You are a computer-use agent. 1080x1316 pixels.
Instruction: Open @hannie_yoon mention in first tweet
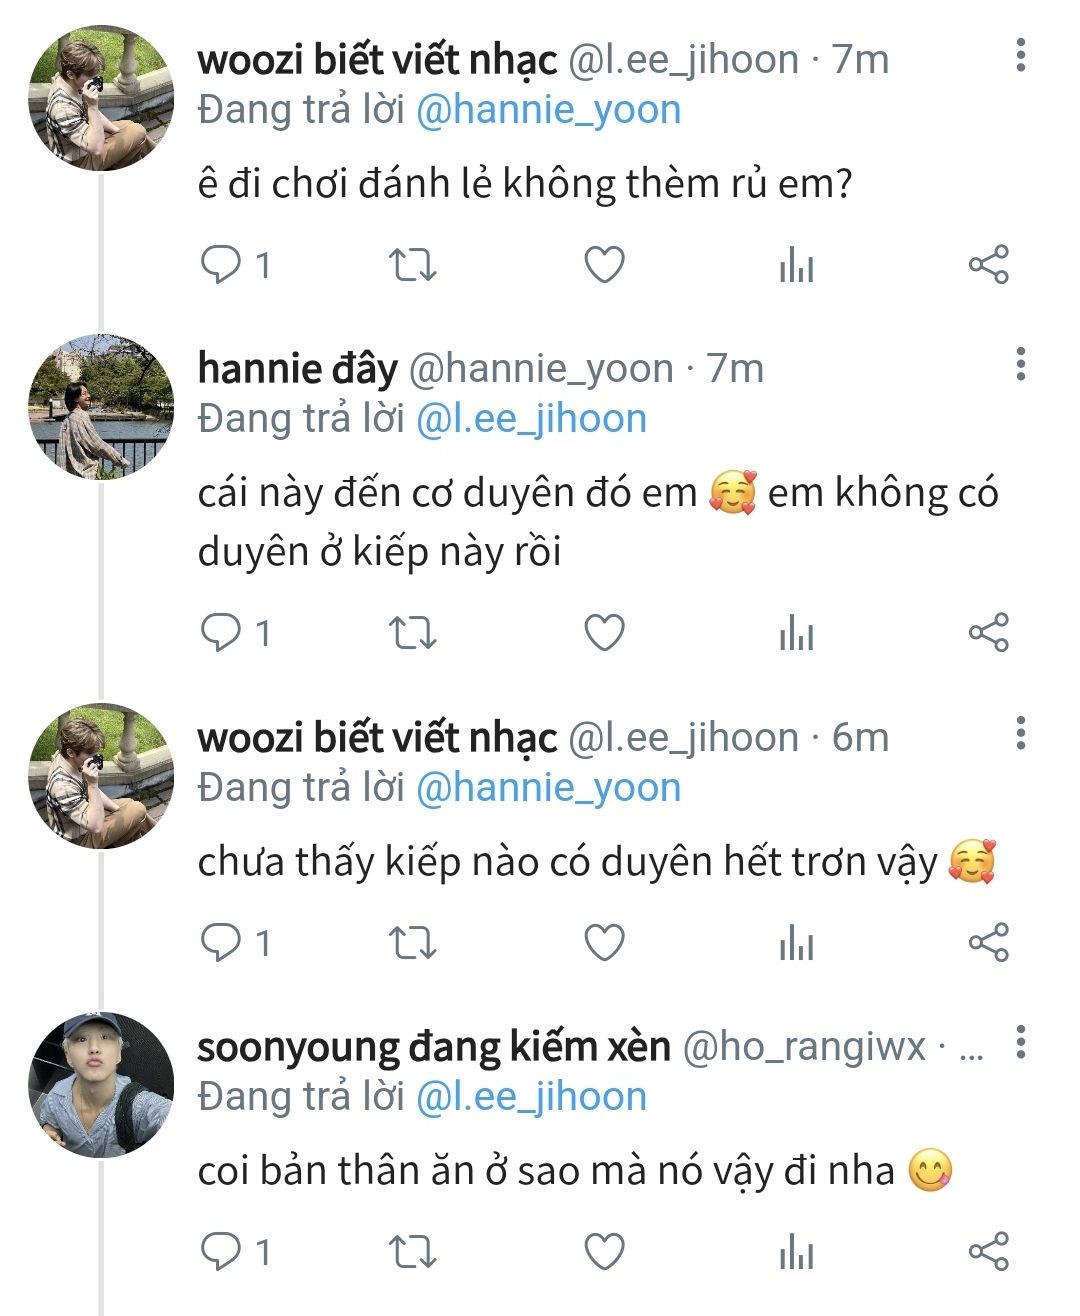pos(548,110)
